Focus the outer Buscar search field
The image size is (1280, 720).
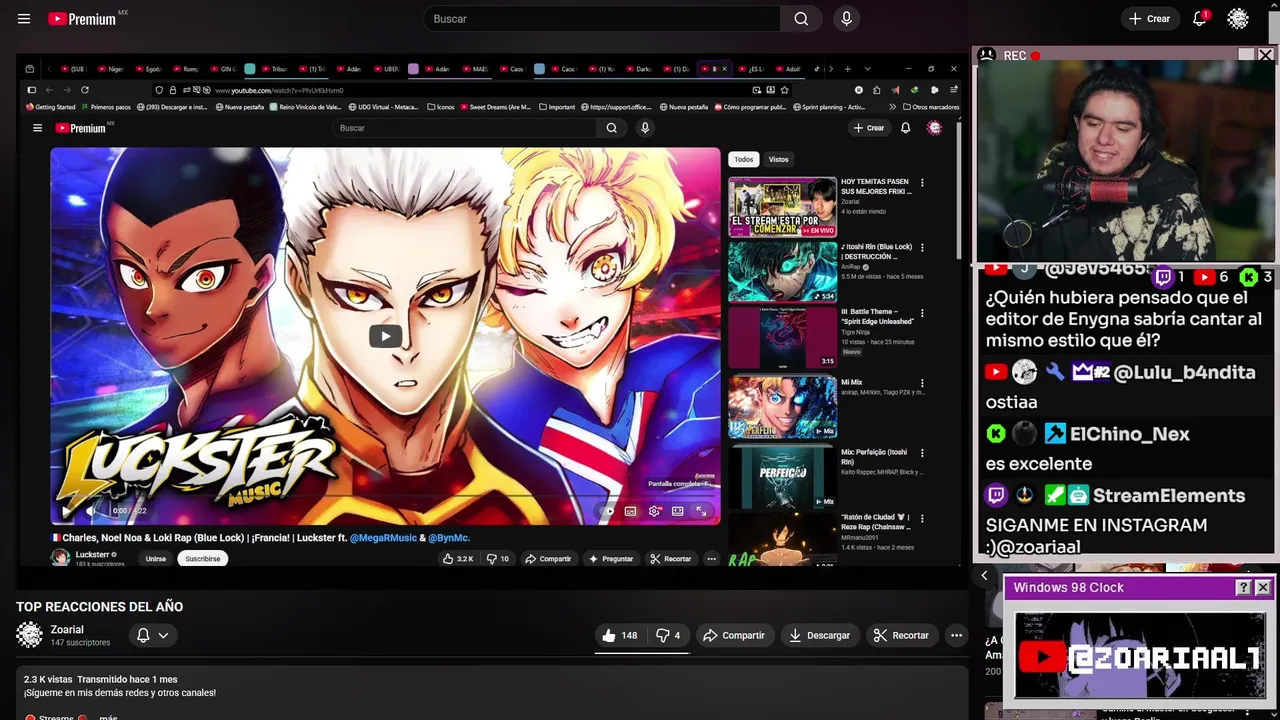(601, 19)
